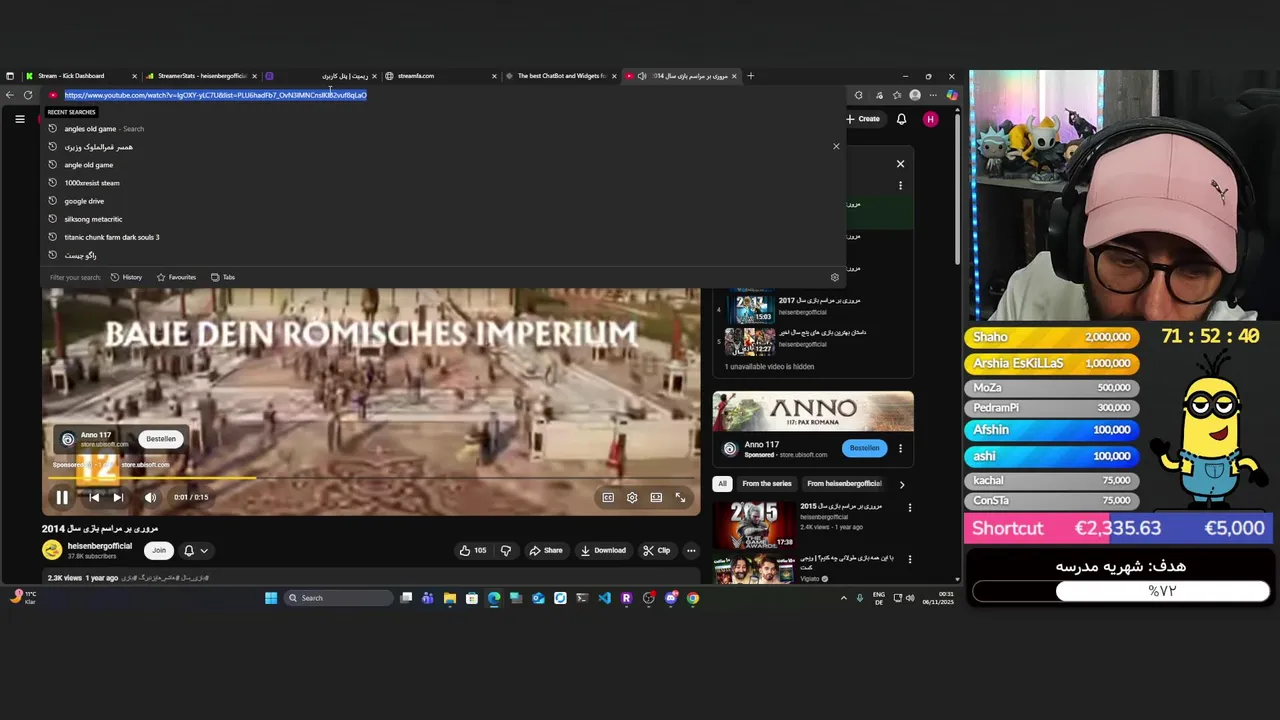
Task: Open options for the 2015 video recommendation
Action: point(909,508)
